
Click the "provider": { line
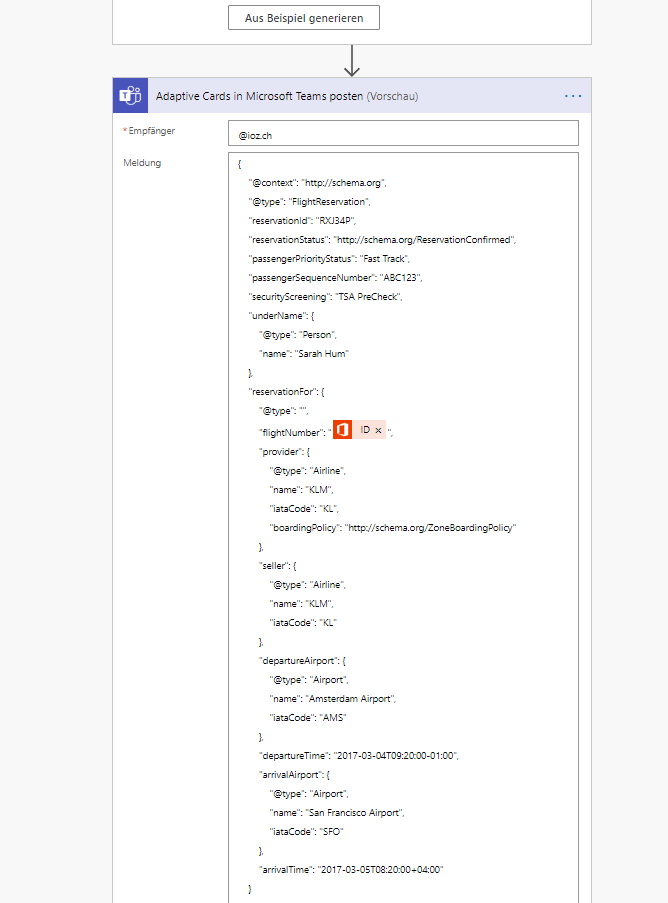284,452
